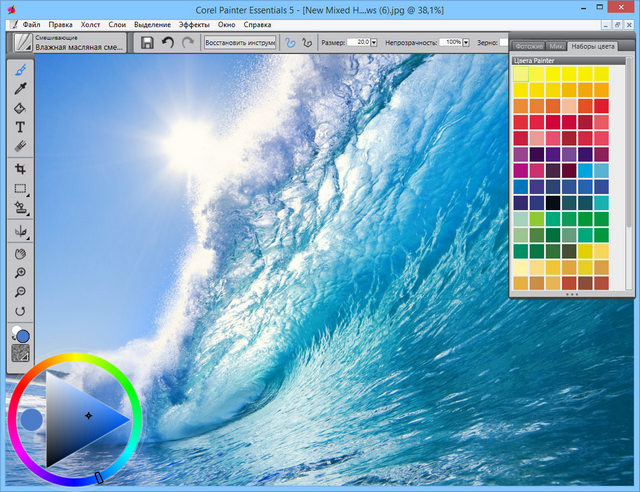Select the Crop tool

click(x=20, y=170)
